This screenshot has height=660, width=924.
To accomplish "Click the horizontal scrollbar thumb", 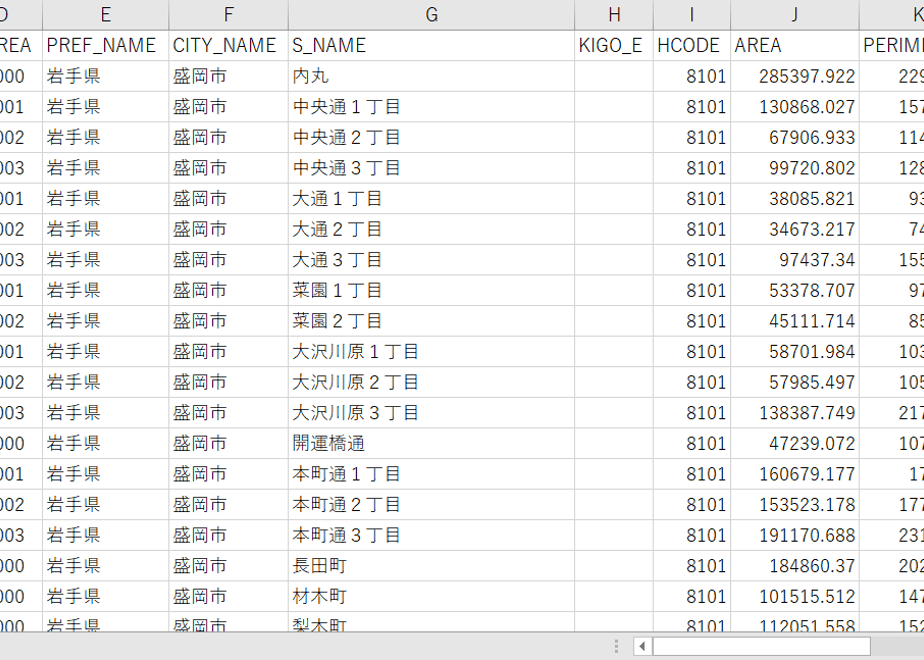I will pos(761,646).
